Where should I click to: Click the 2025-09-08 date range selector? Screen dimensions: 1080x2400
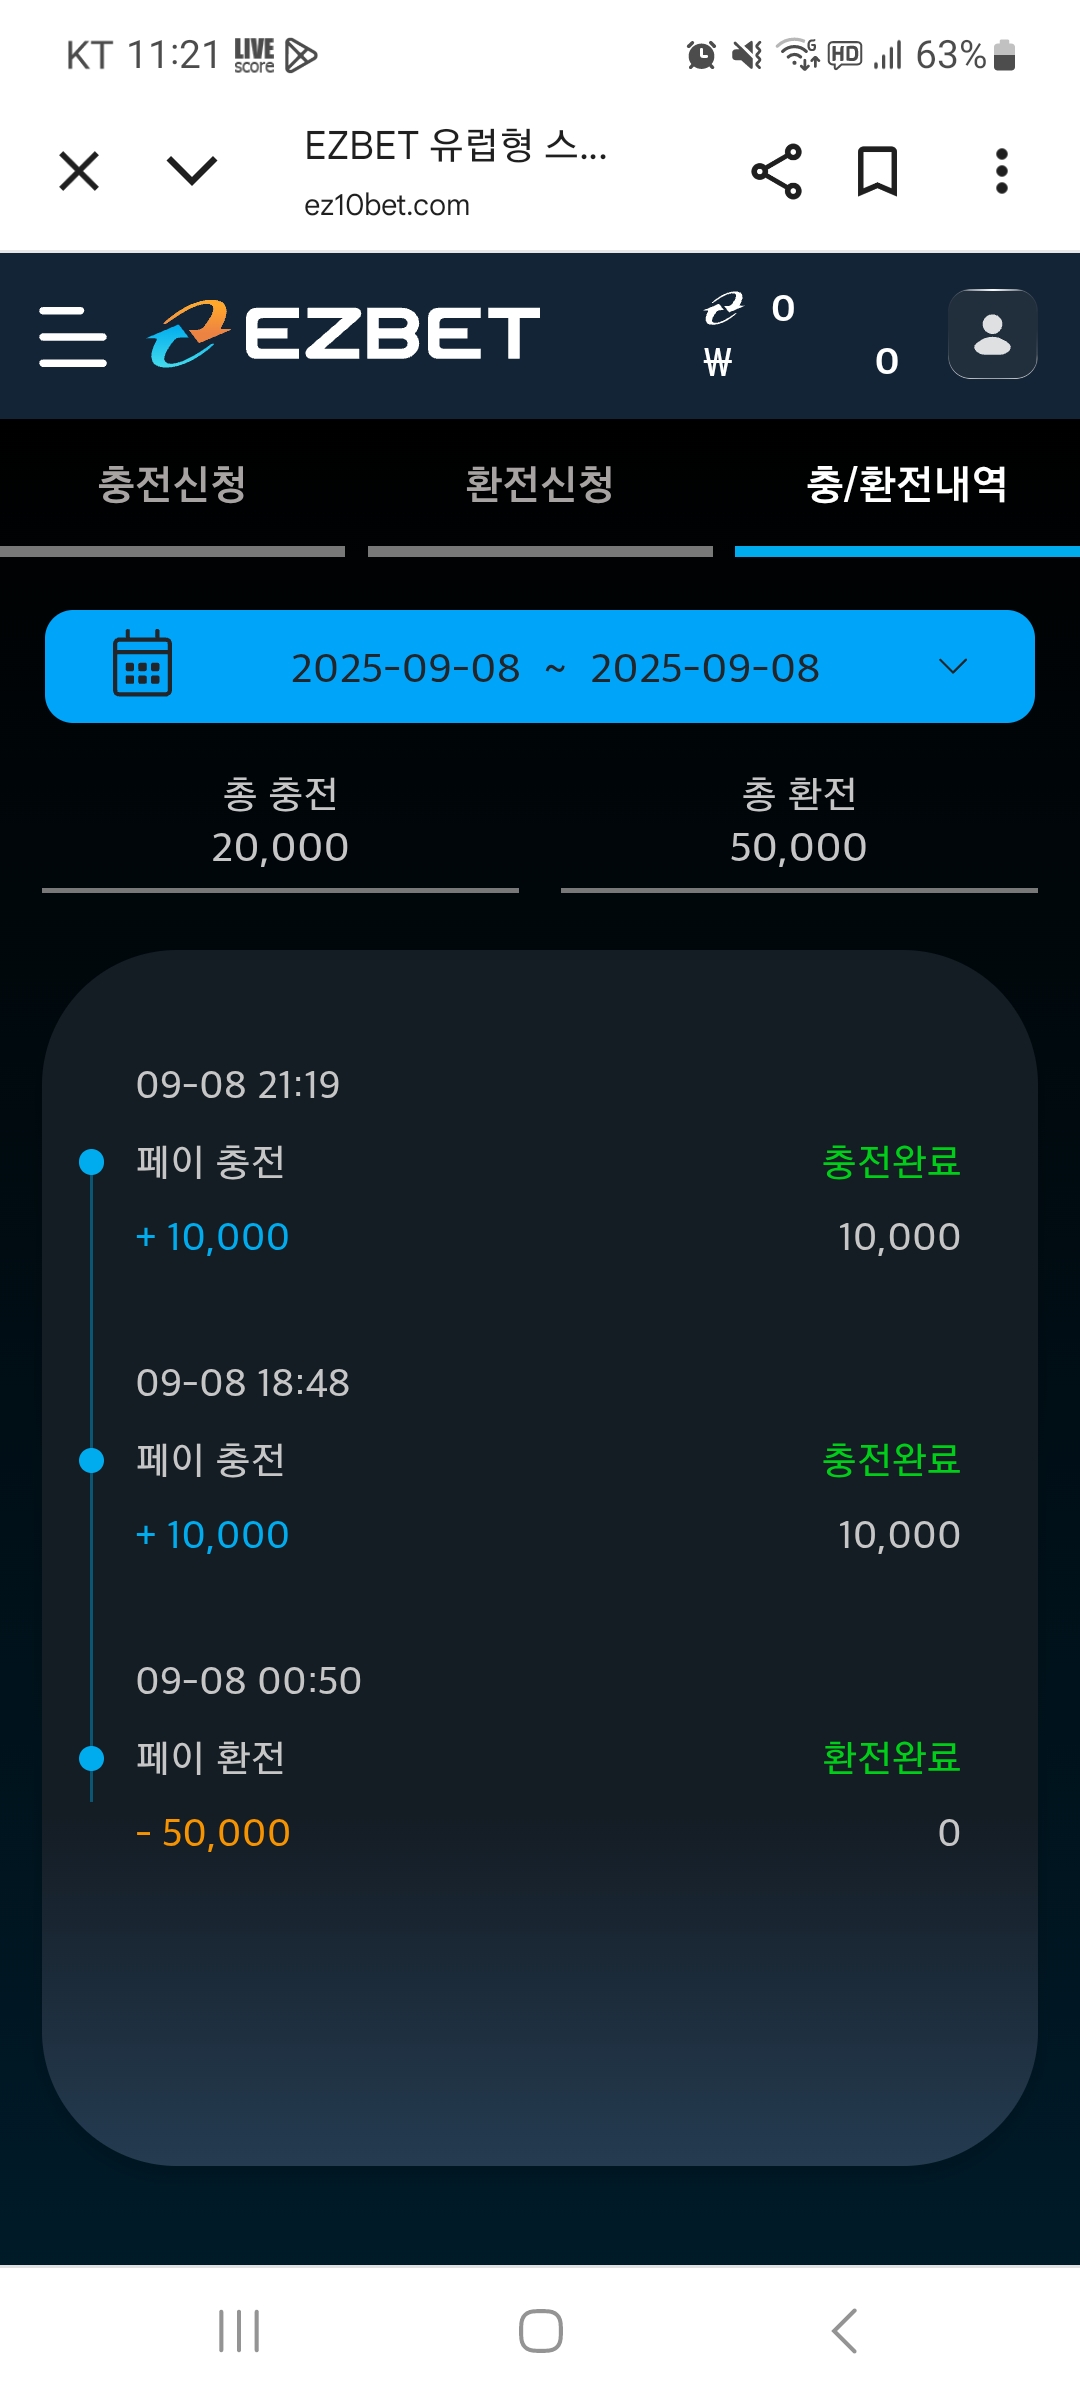[x=555, y=668]
